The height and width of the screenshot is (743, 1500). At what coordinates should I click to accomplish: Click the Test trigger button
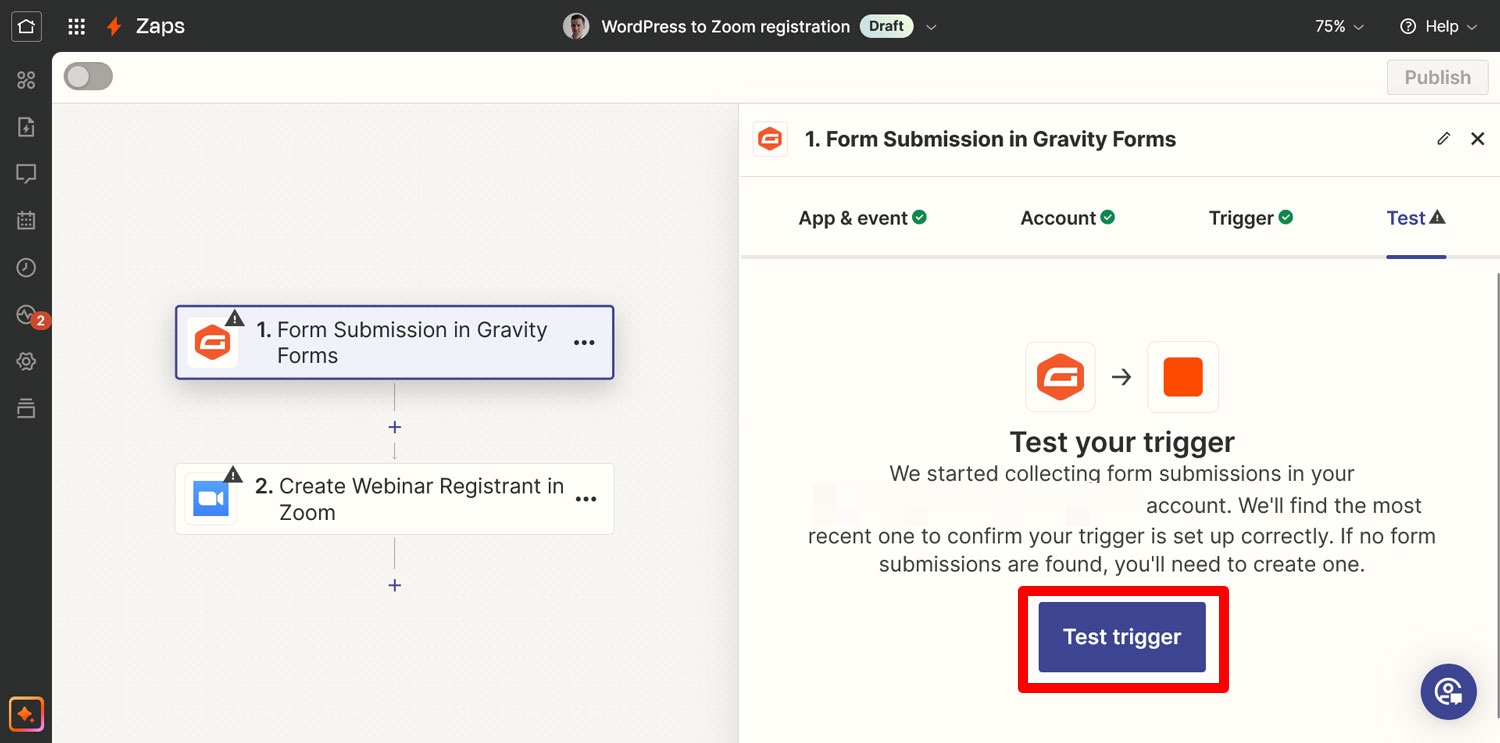point(1122,637)
